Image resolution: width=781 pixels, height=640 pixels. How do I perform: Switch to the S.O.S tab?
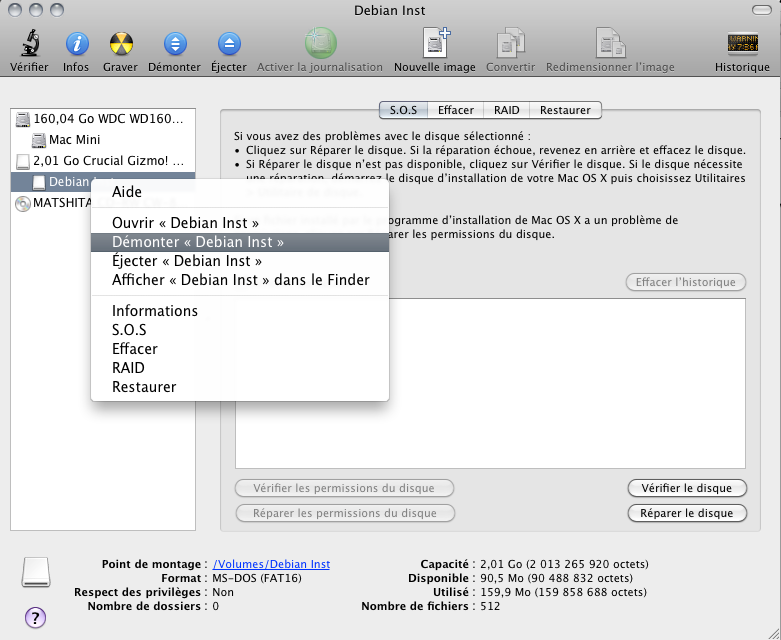(403, 110)
